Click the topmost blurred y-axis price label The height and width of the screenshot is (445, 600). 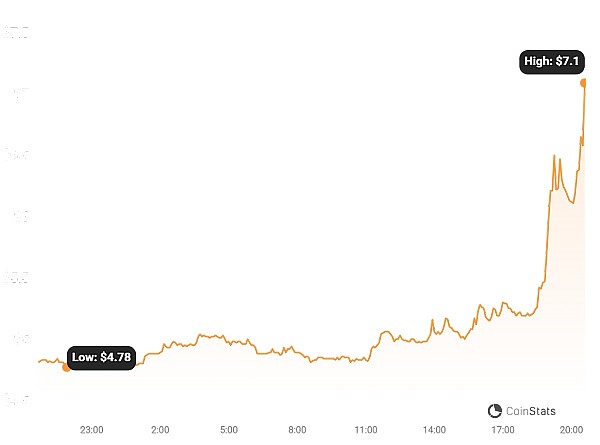point(17,33)
